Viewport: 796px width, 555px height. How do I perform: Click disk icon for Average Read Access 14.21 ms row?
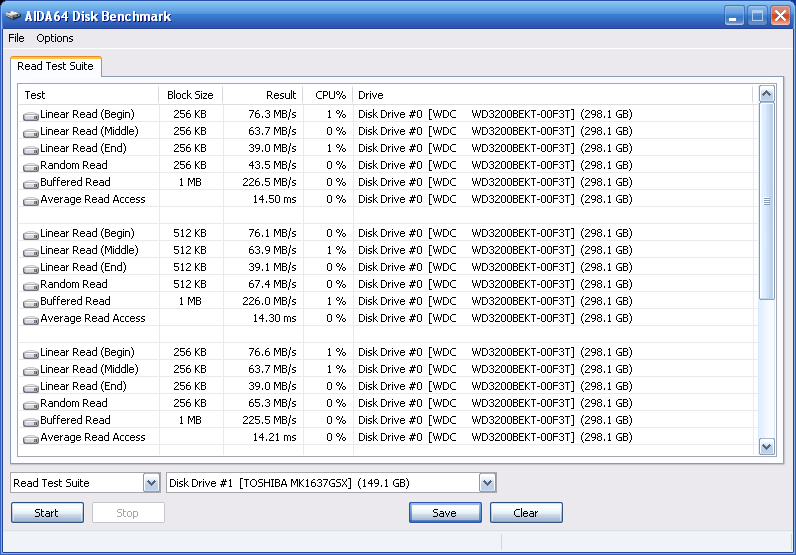(31, 438)
